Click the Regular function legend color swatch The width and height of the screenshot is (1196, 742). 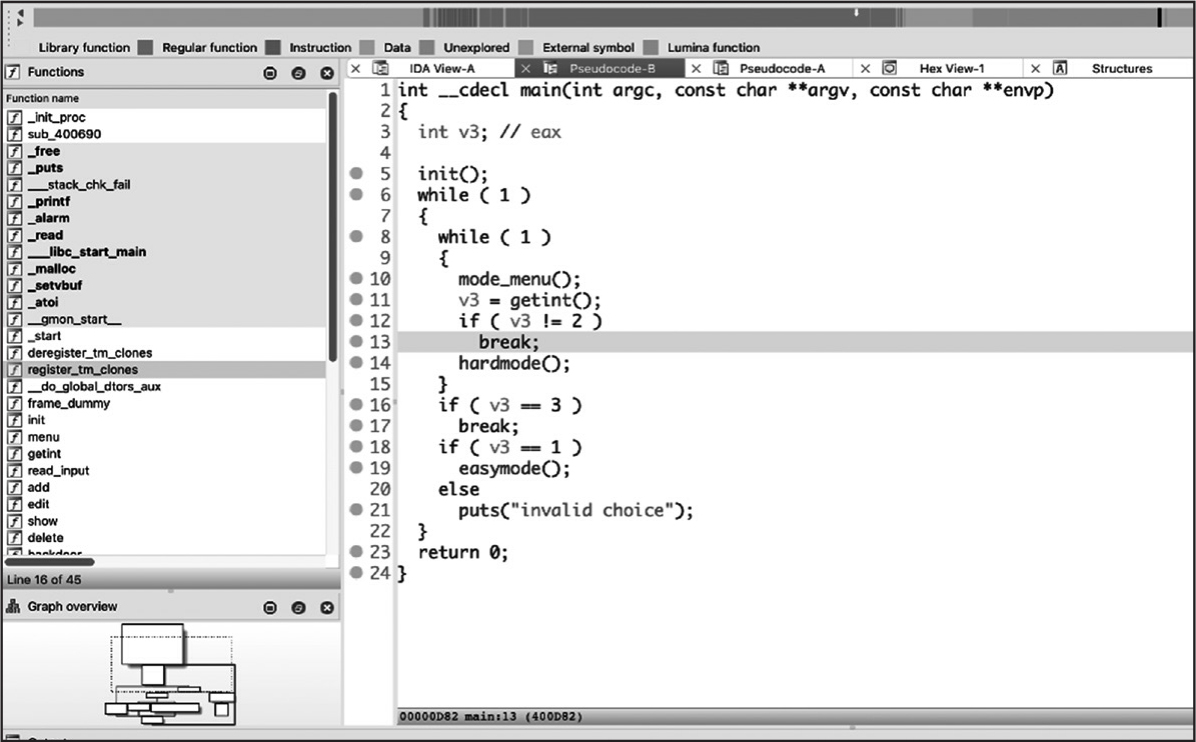[275, 47]
